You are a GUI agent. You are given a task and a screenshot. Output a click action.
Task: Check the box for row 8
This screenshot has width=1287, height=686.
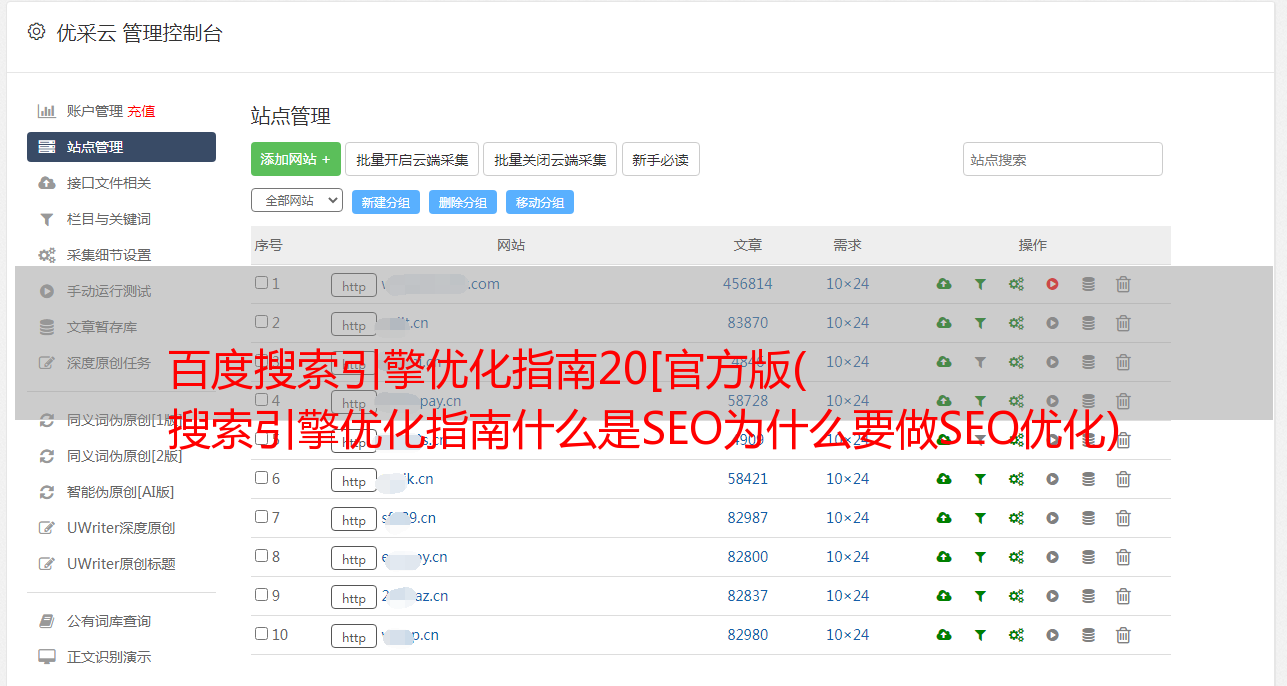tap(261, 556)
